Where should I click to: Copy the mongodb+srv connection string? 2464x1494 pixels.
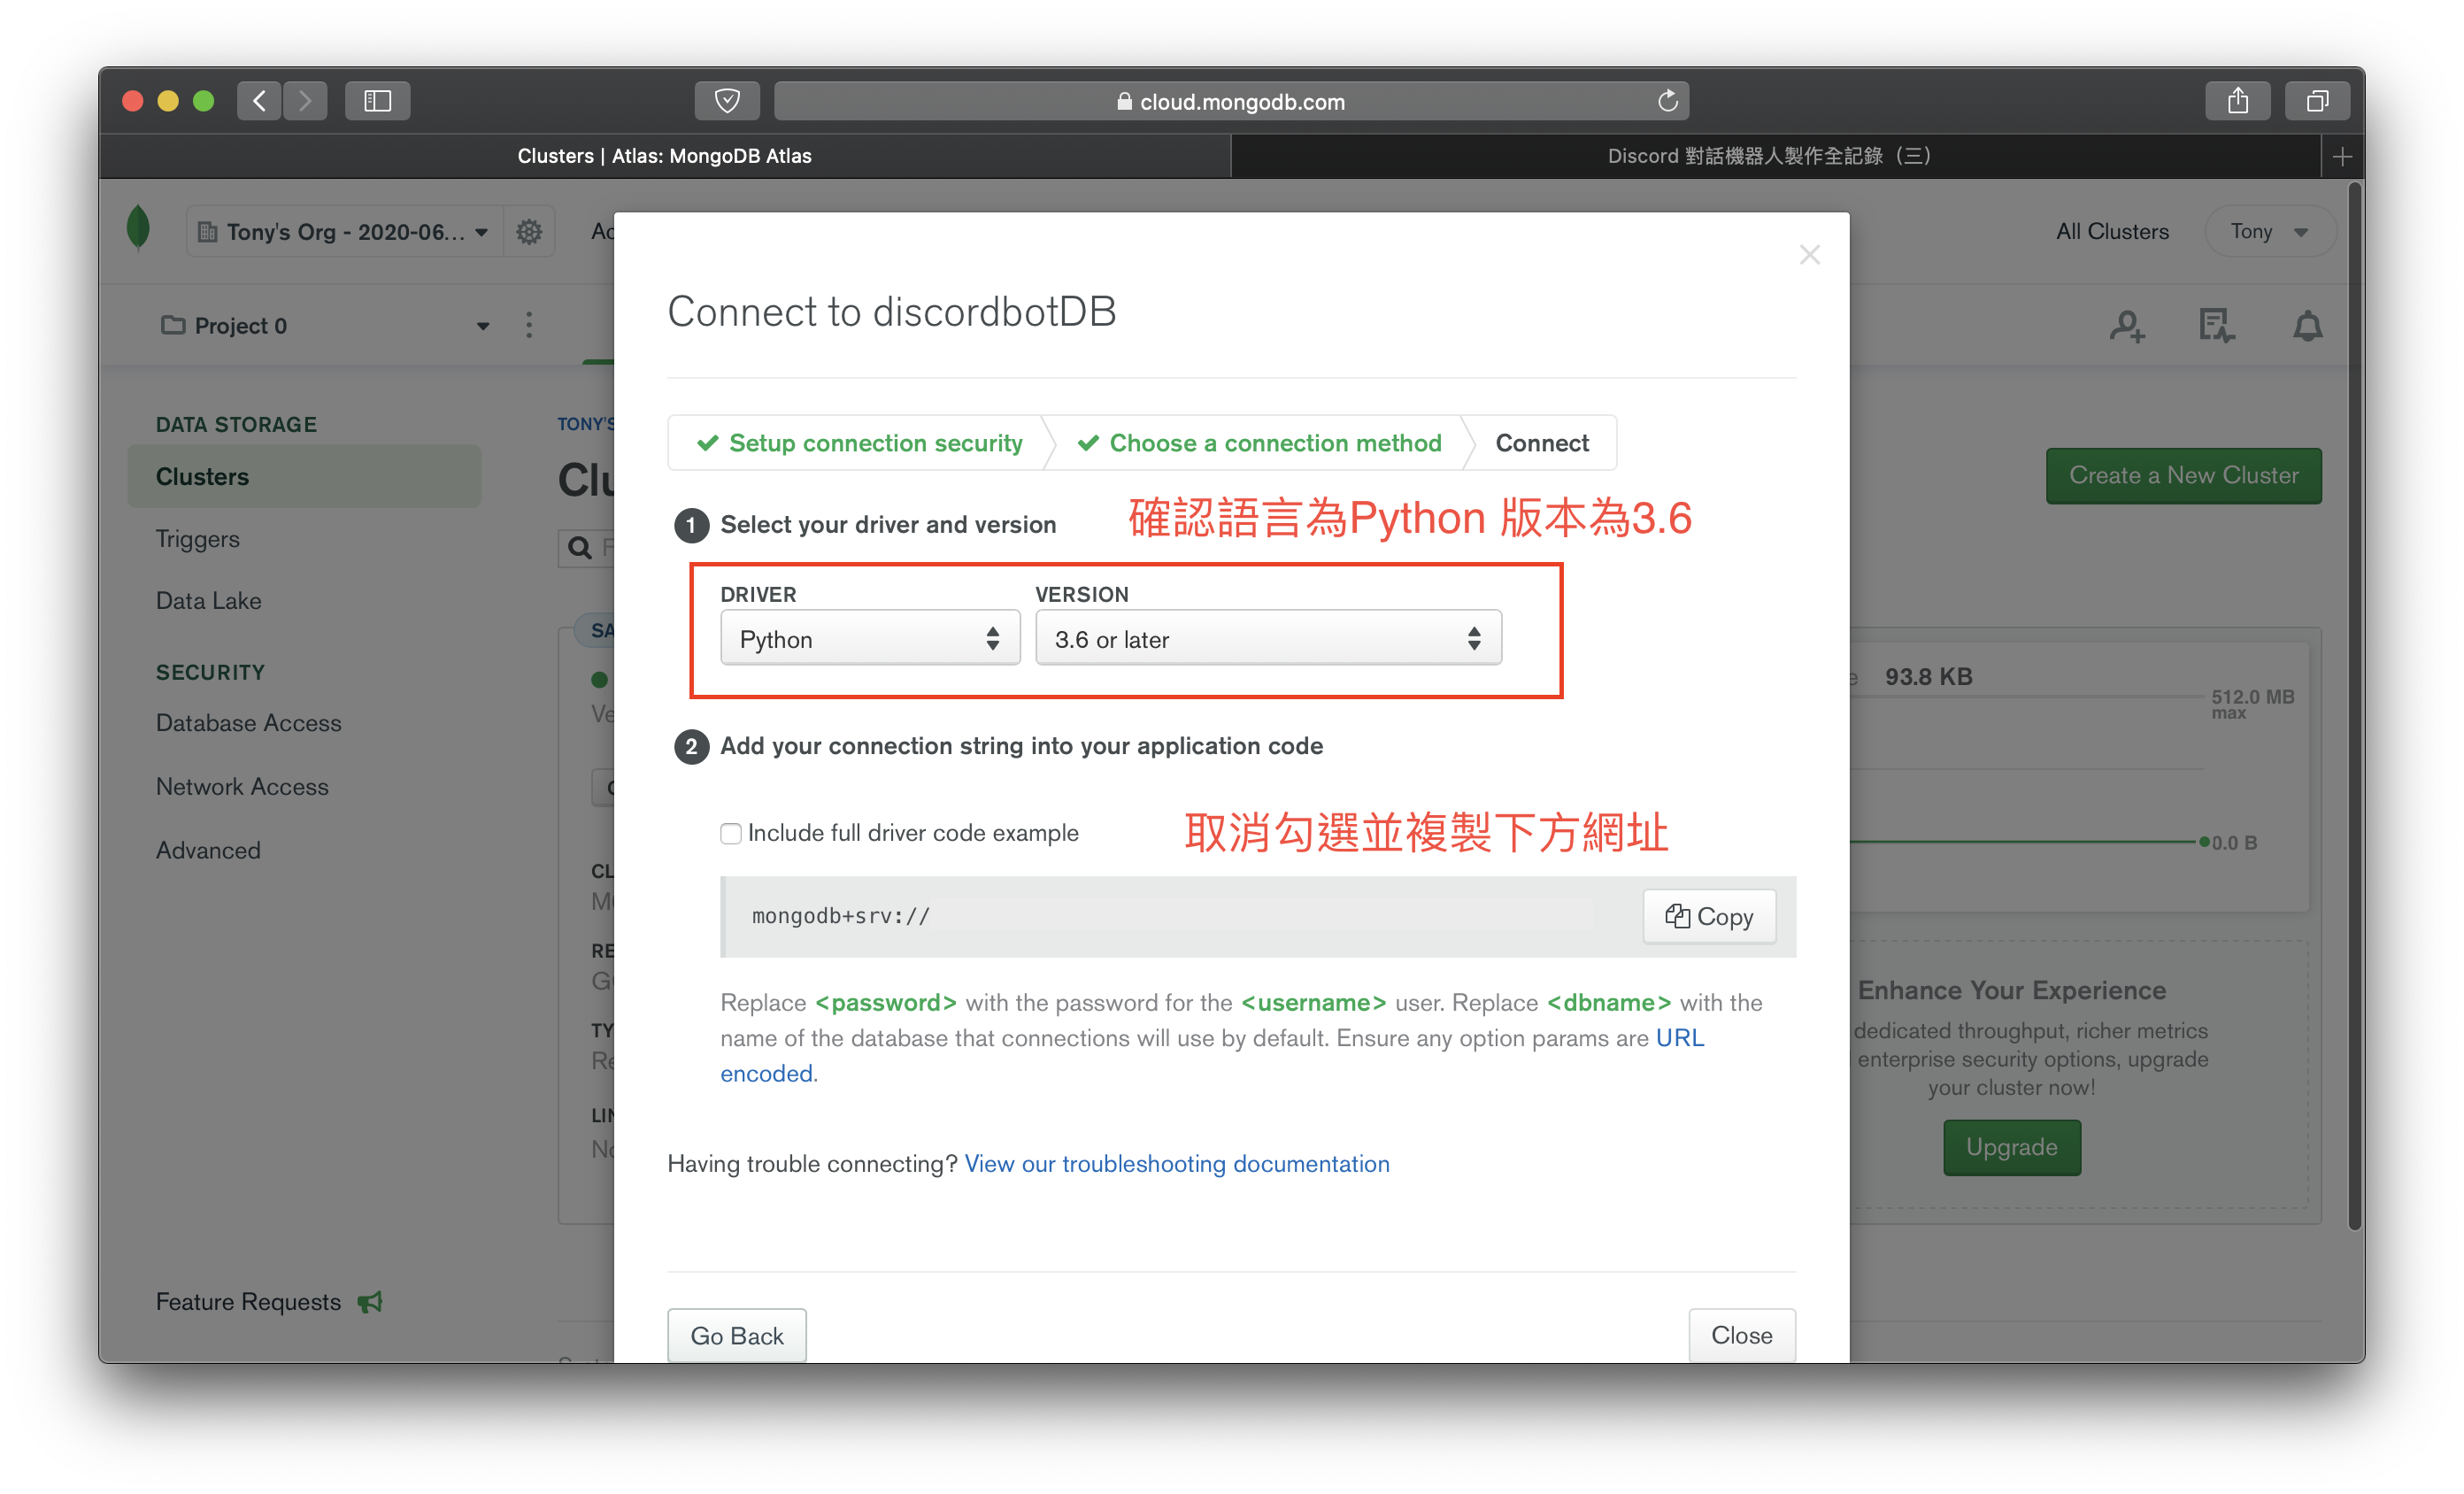(x=1709, y=916)
